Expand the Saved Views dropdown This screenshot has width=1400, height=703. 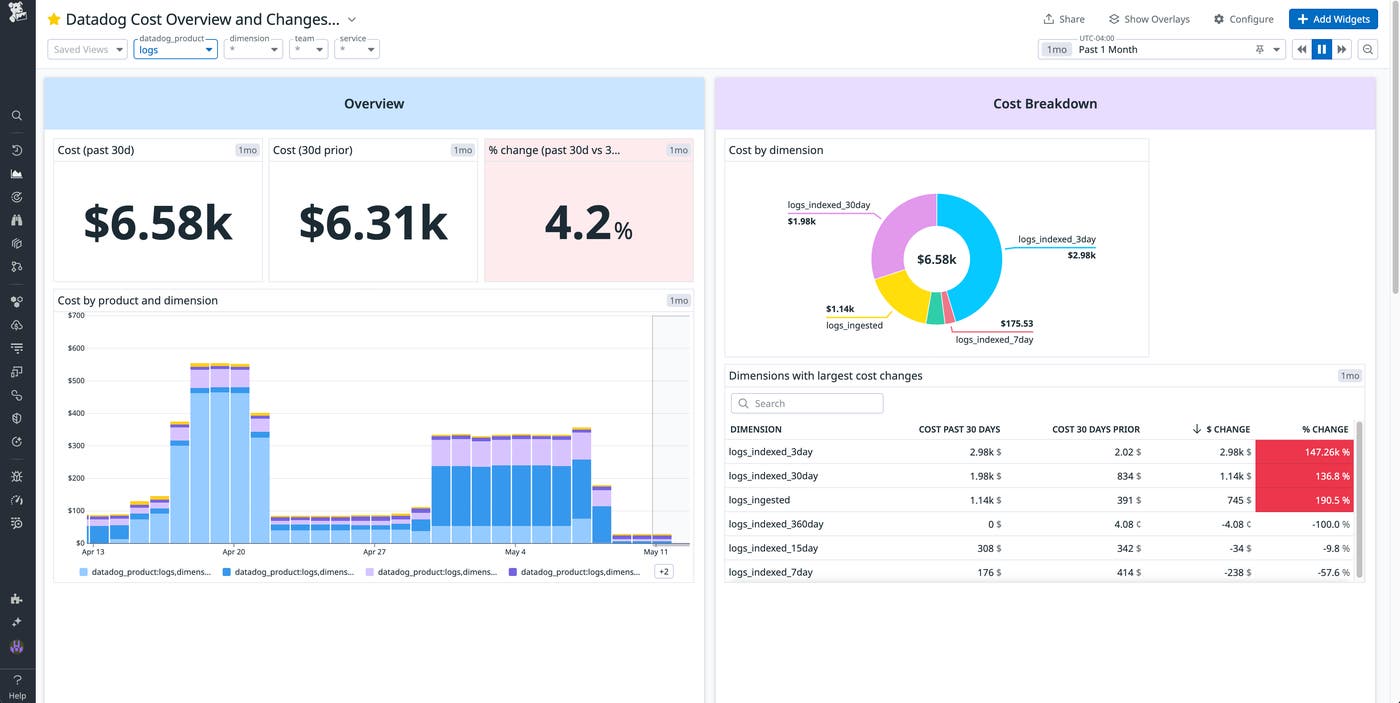tap(87, 49)
